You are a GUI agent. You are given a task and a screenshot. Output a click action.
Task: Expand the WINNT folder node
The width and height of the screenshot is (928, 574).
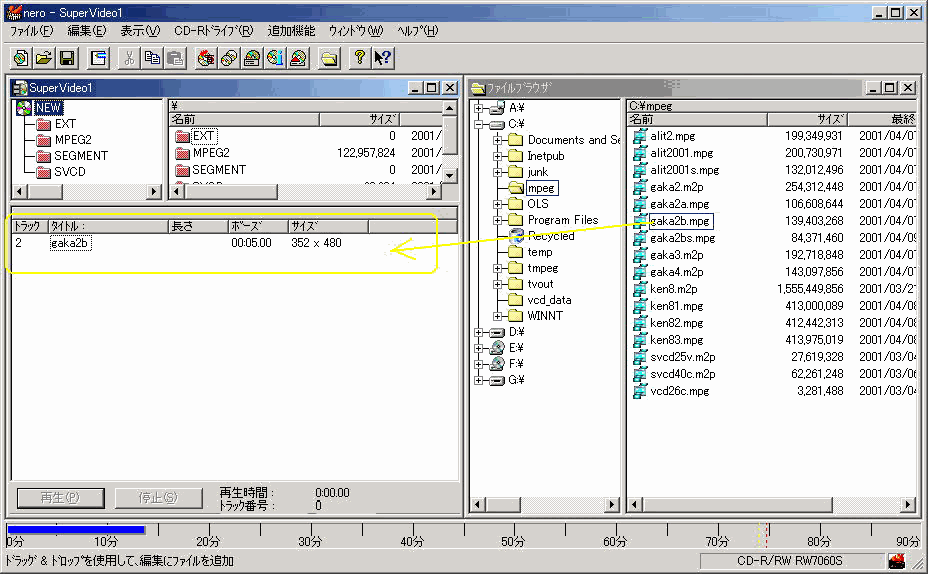[x=498, y=316]
